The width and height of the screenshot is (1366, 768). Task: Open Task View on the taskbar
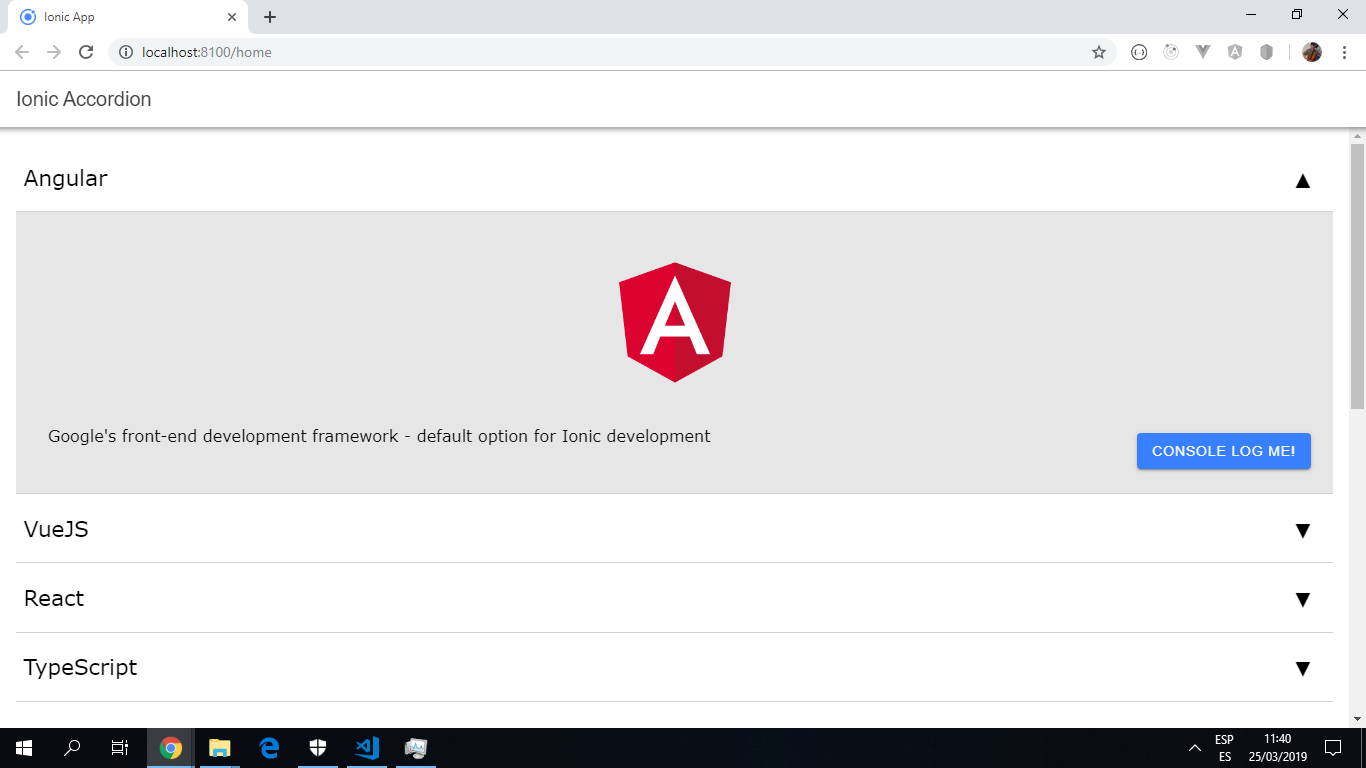[x=120, y=748]
